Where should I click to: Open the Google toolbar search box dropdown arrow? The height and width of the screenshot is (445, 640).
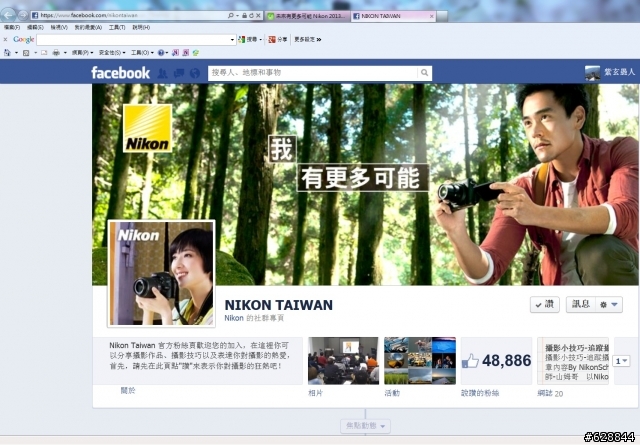232,40
